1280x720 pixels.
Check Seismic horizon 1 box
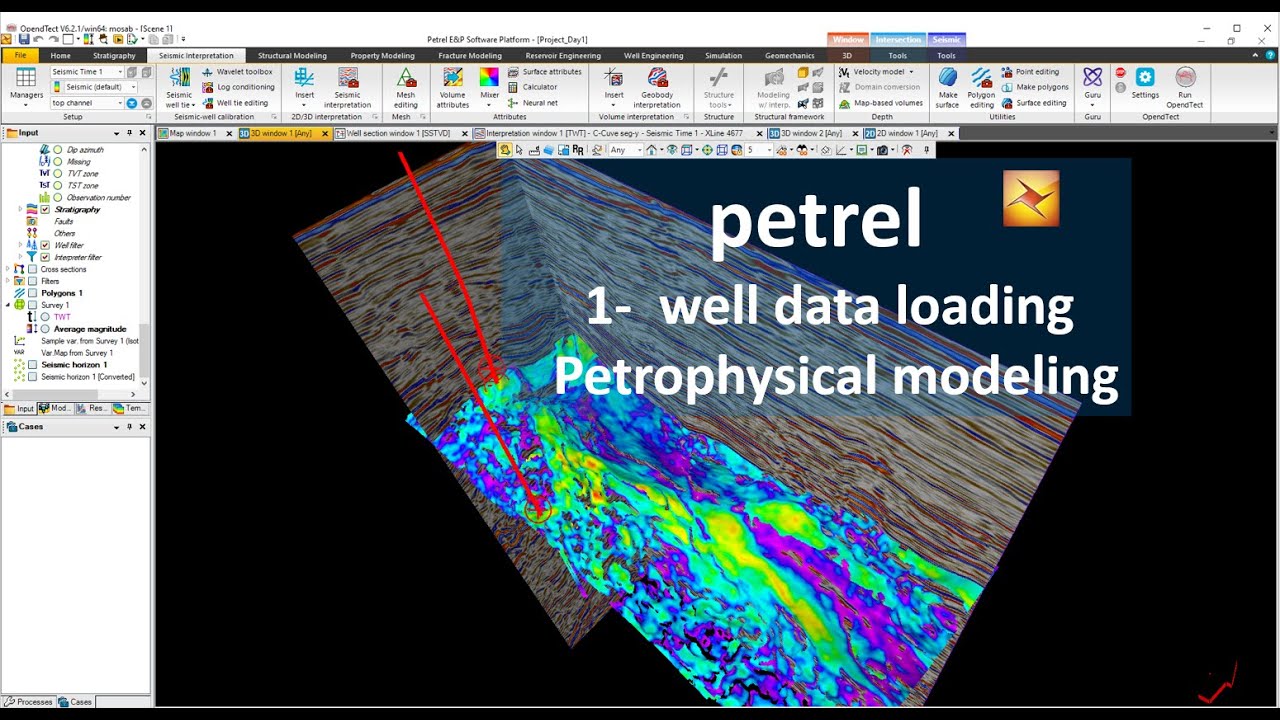33,365
